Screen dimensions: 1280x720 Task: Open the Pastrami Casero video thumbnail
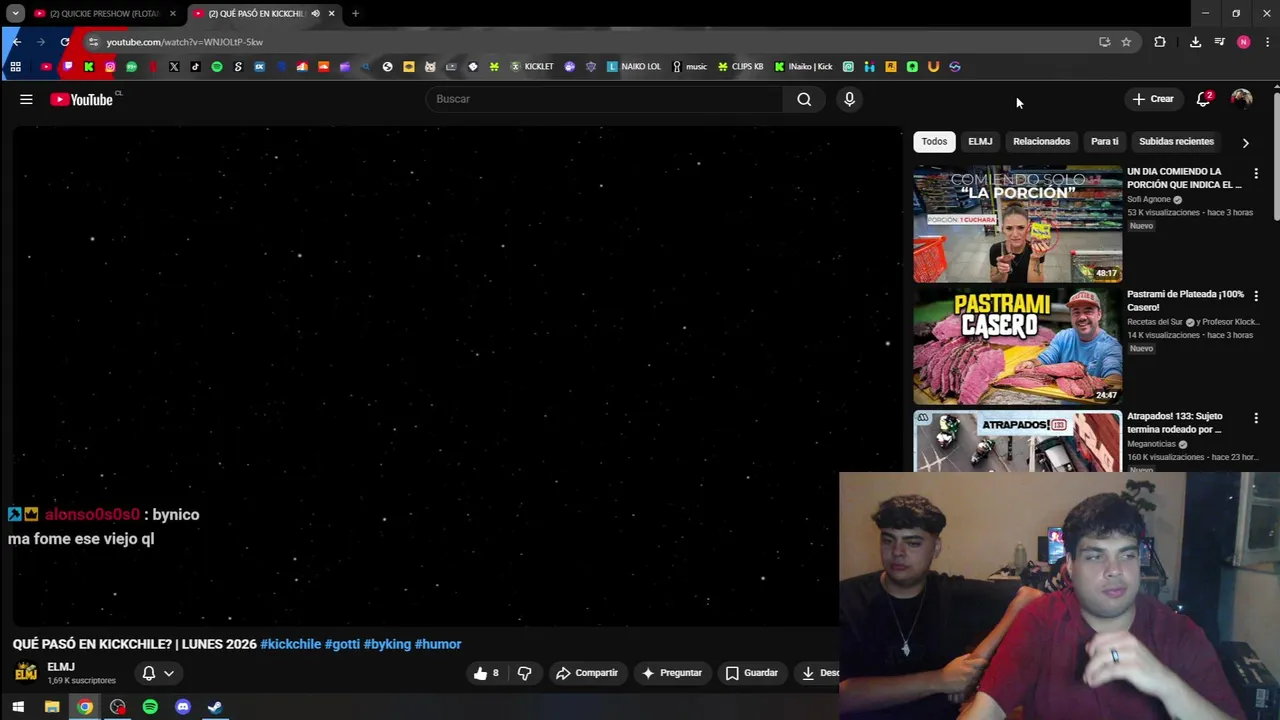pos(1017,346)
